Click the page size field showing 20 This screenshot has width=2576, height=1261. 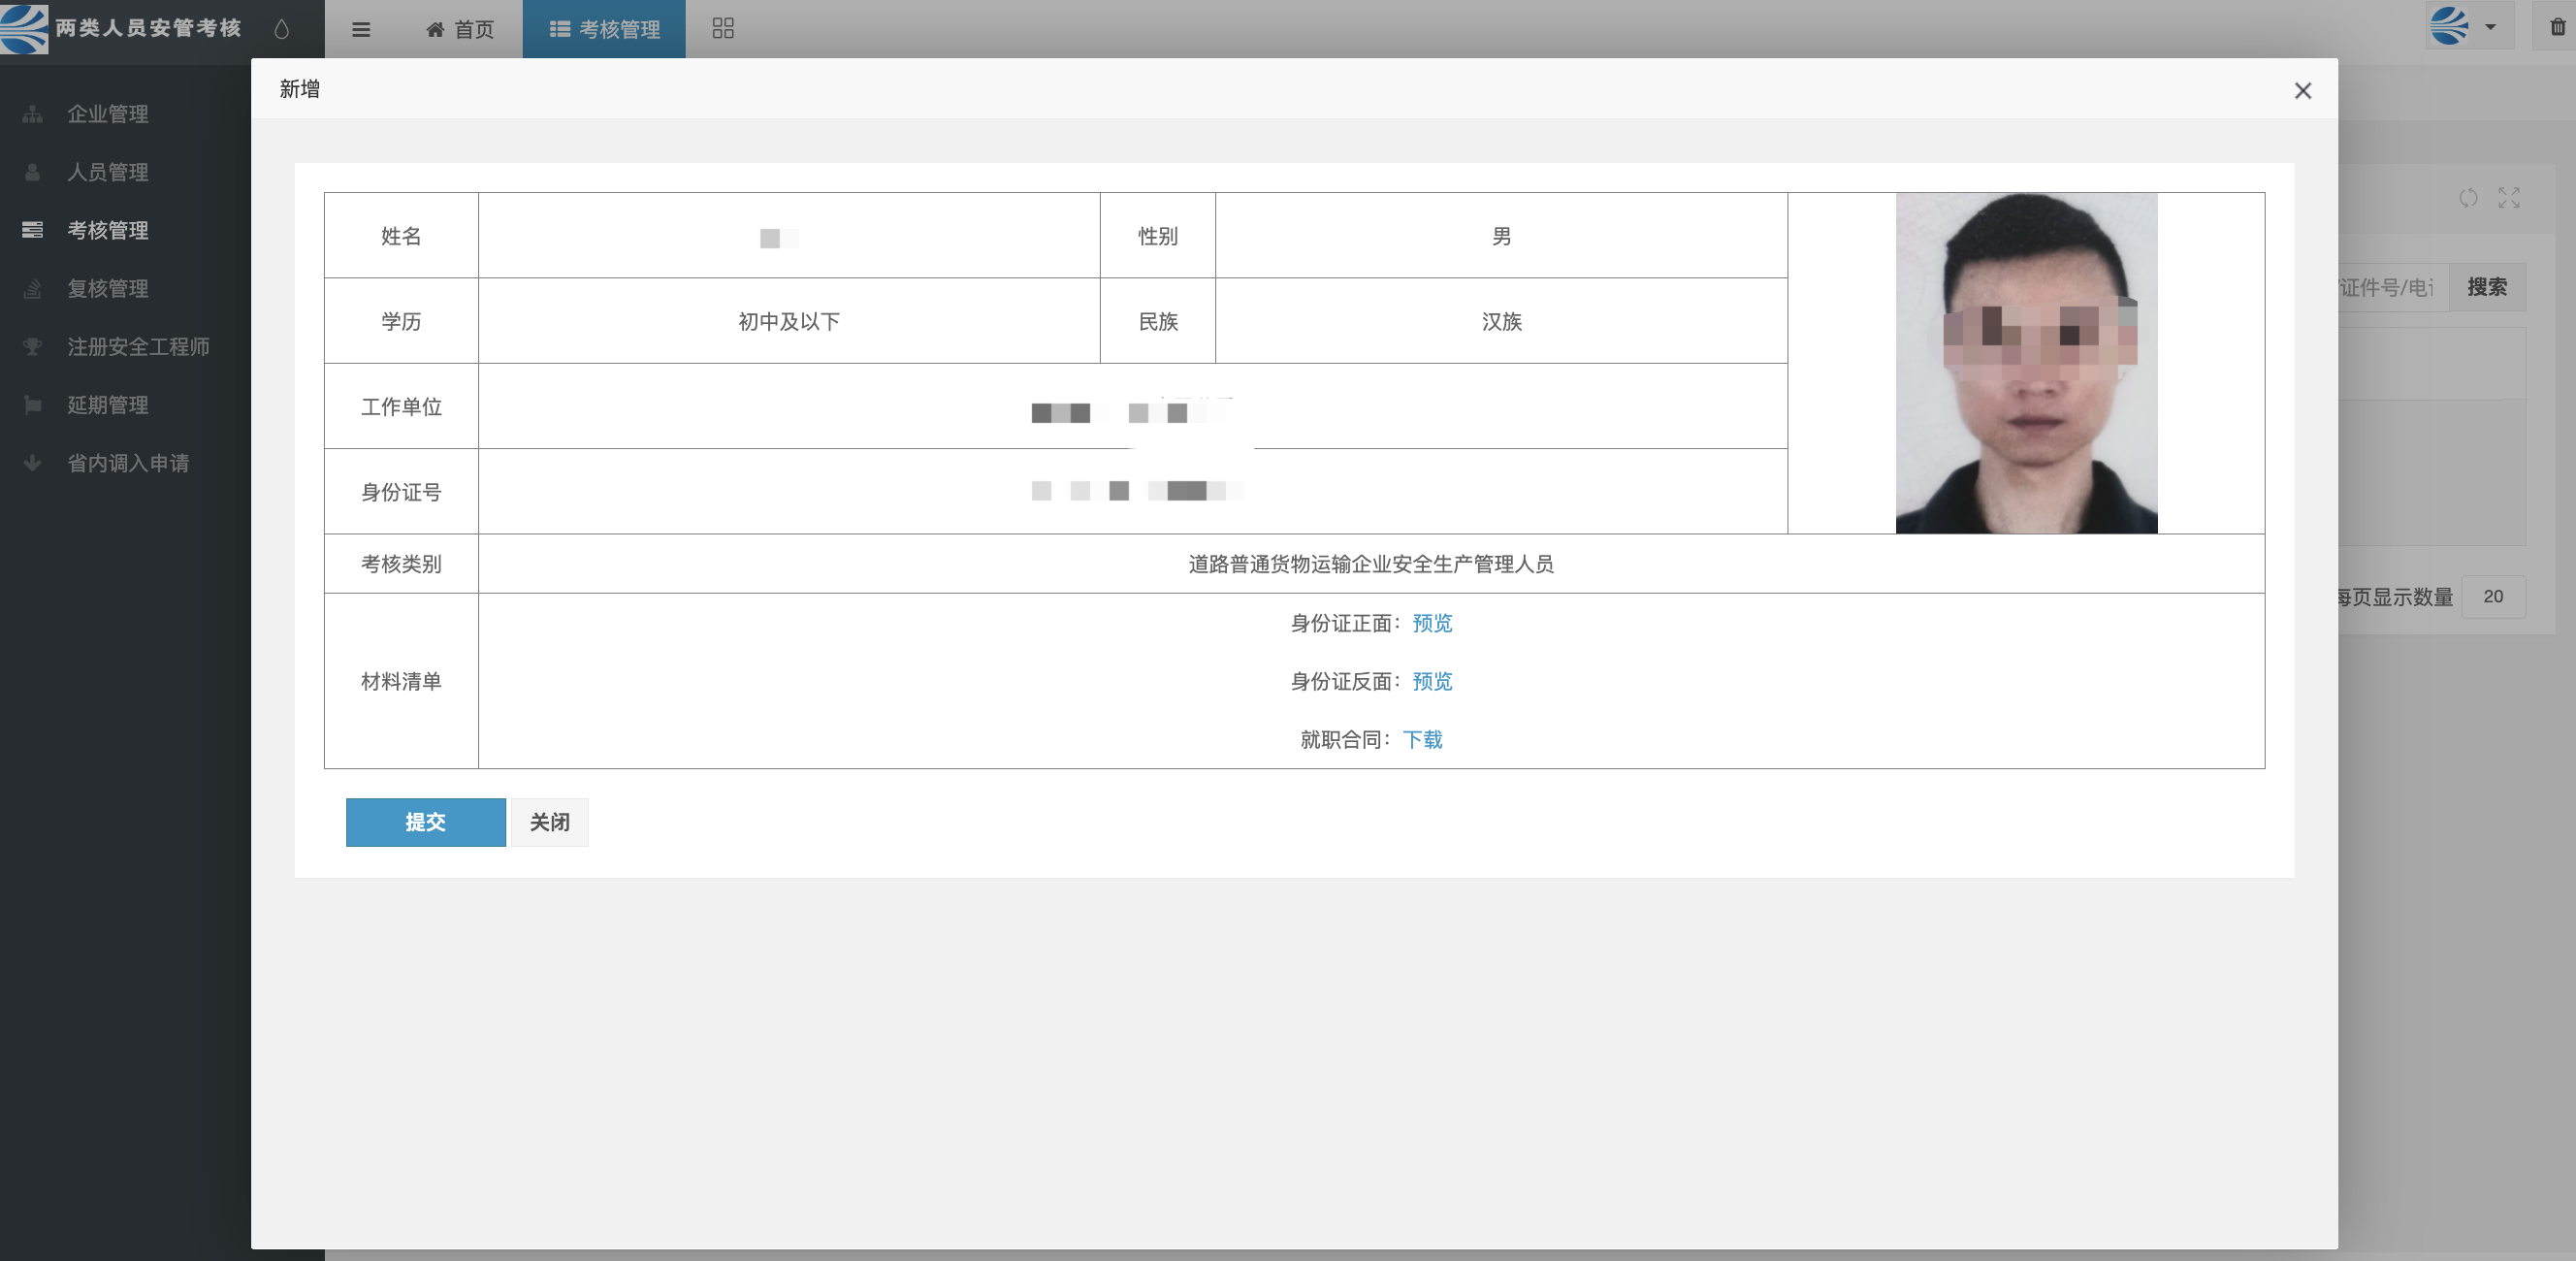point(2493,596)
